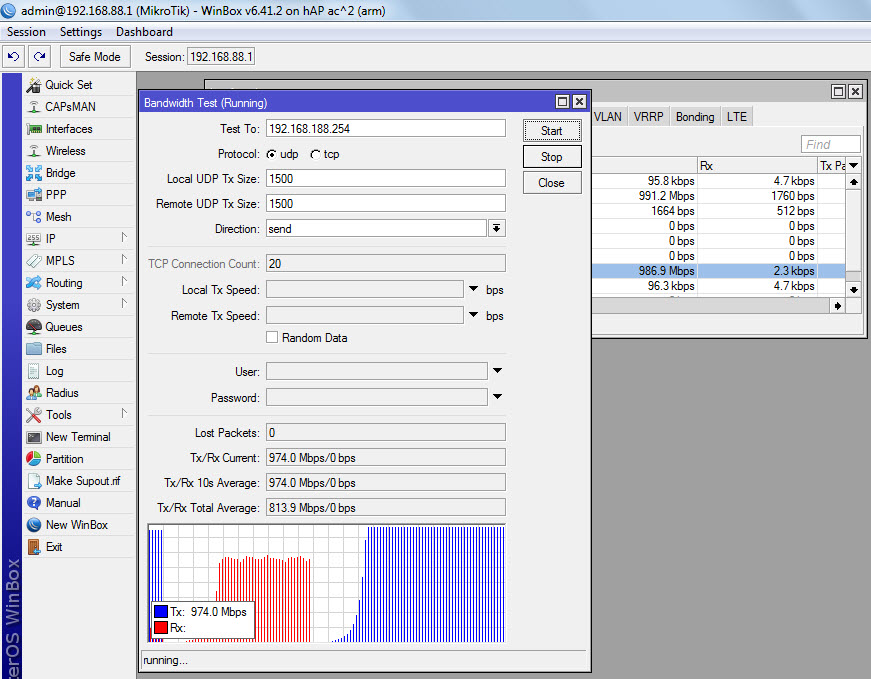Click the Undo arrow toolbar button
Viewport: 871px width, 679px height.
(13, 57)
